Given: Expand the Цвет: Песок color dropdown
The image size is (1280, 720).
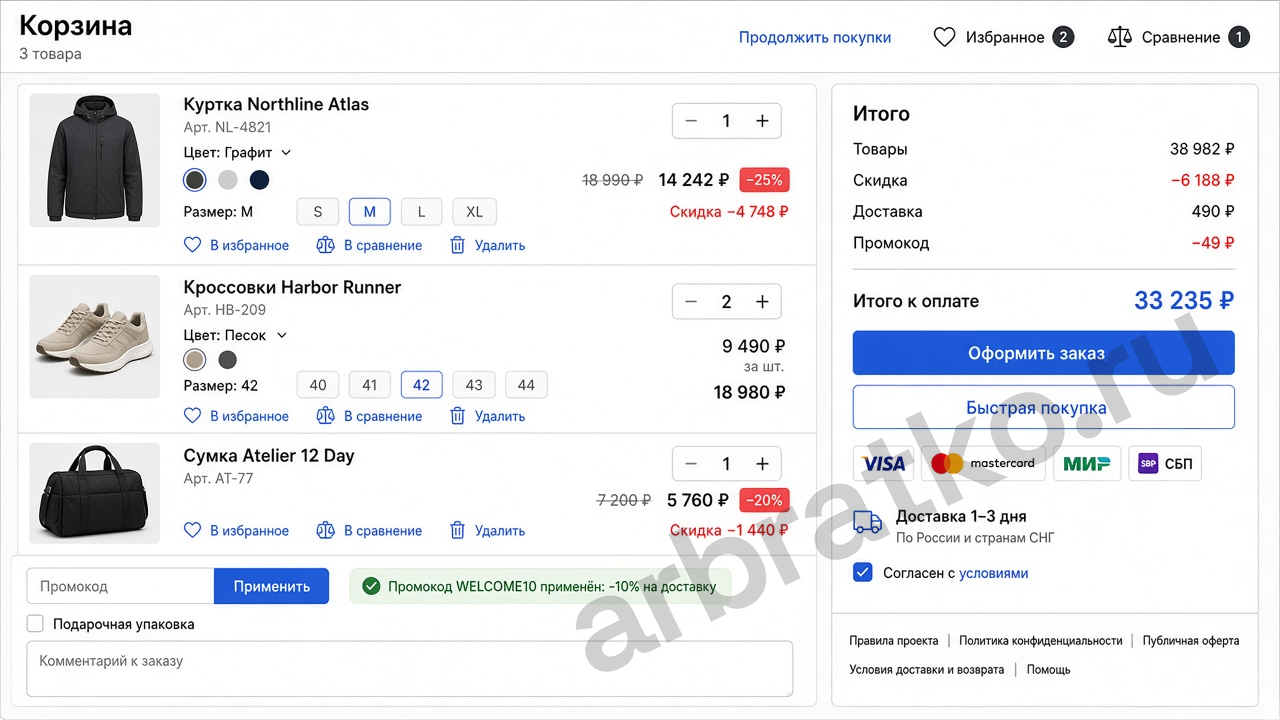Looking at the screenshot, I should (281, 336).
